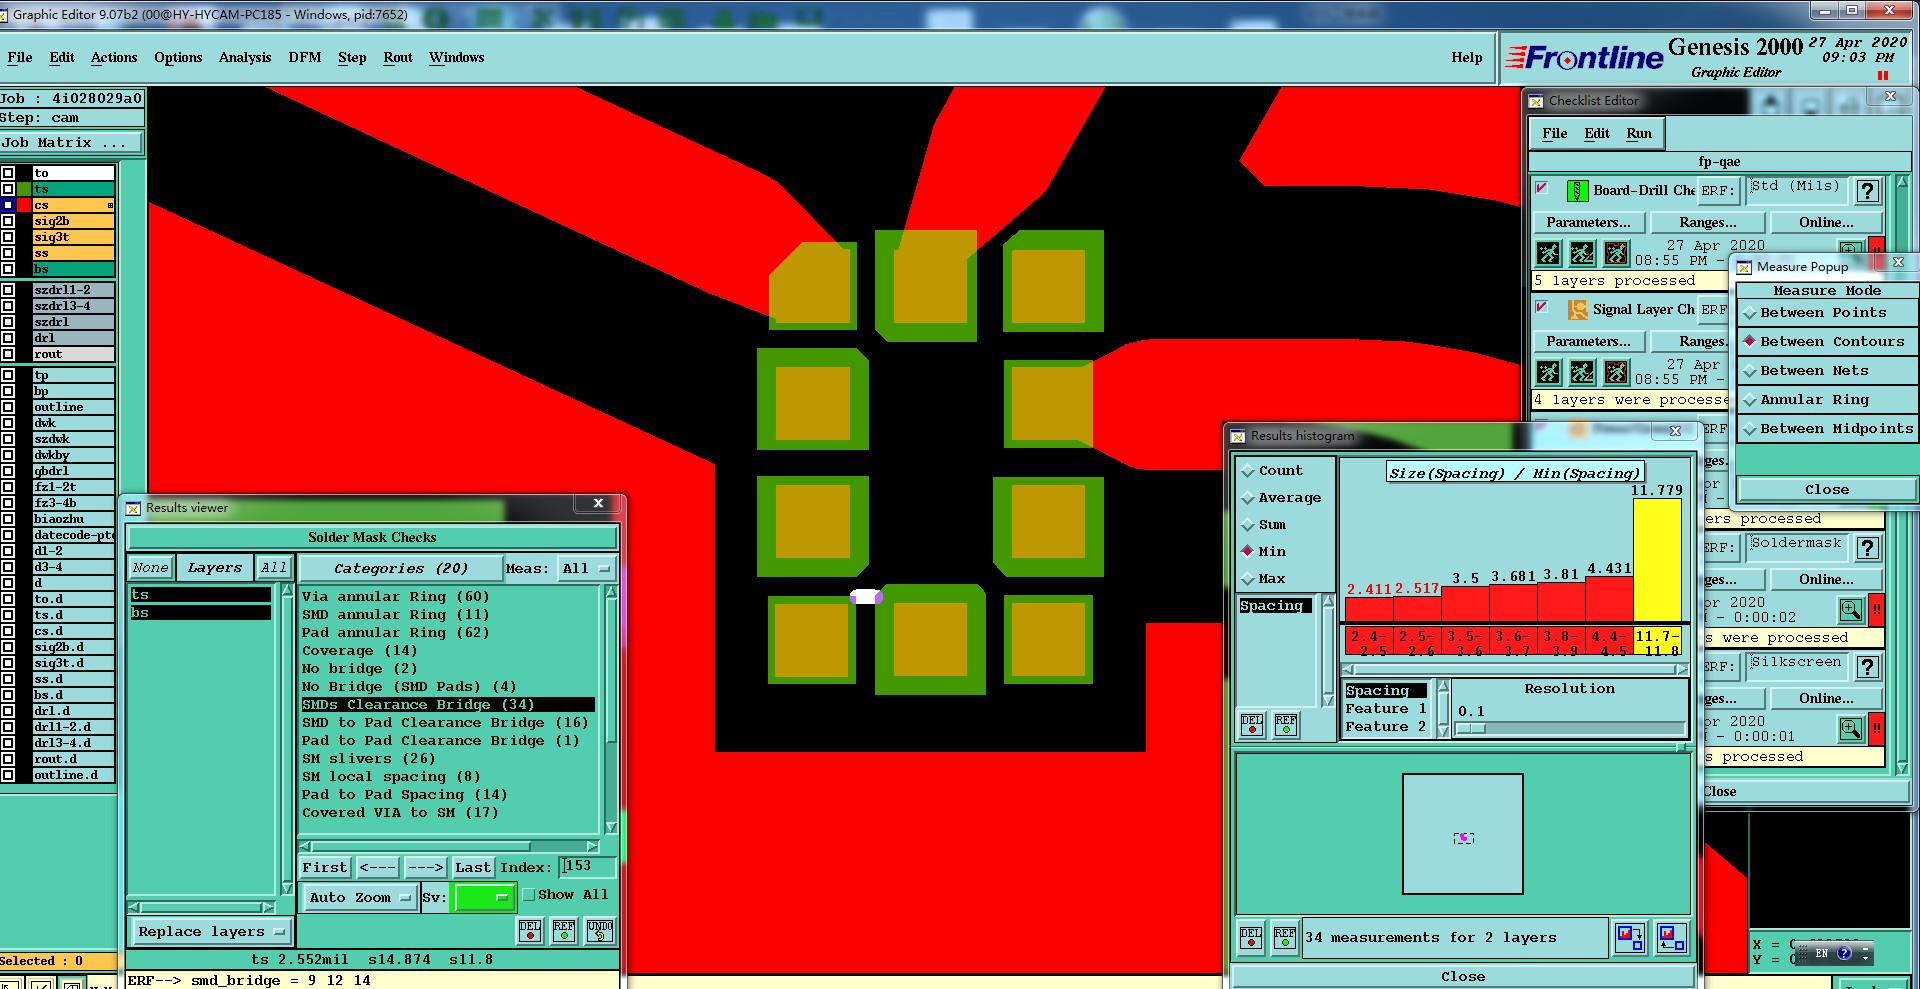
Task: Click DEL icon beside '34 measurements' status
Action: pyautogui.click(x=1251, y=937)
